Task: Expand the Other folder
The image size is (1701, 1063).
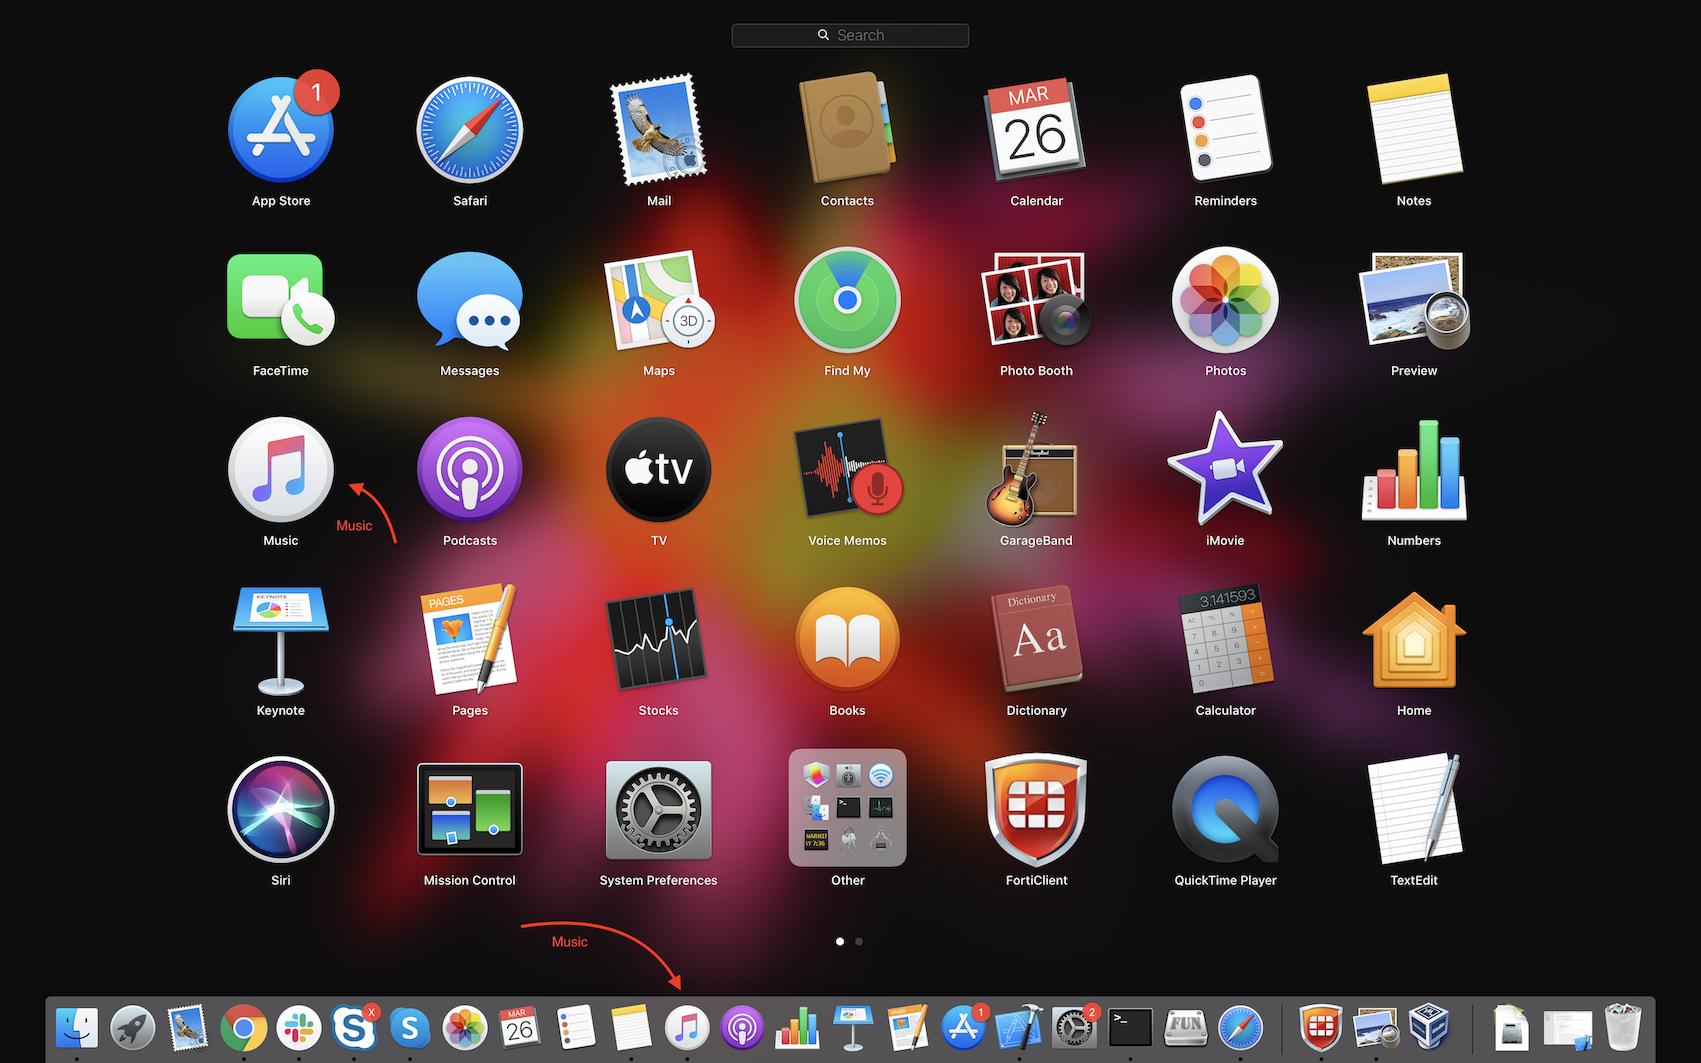Action: point(847,808)
